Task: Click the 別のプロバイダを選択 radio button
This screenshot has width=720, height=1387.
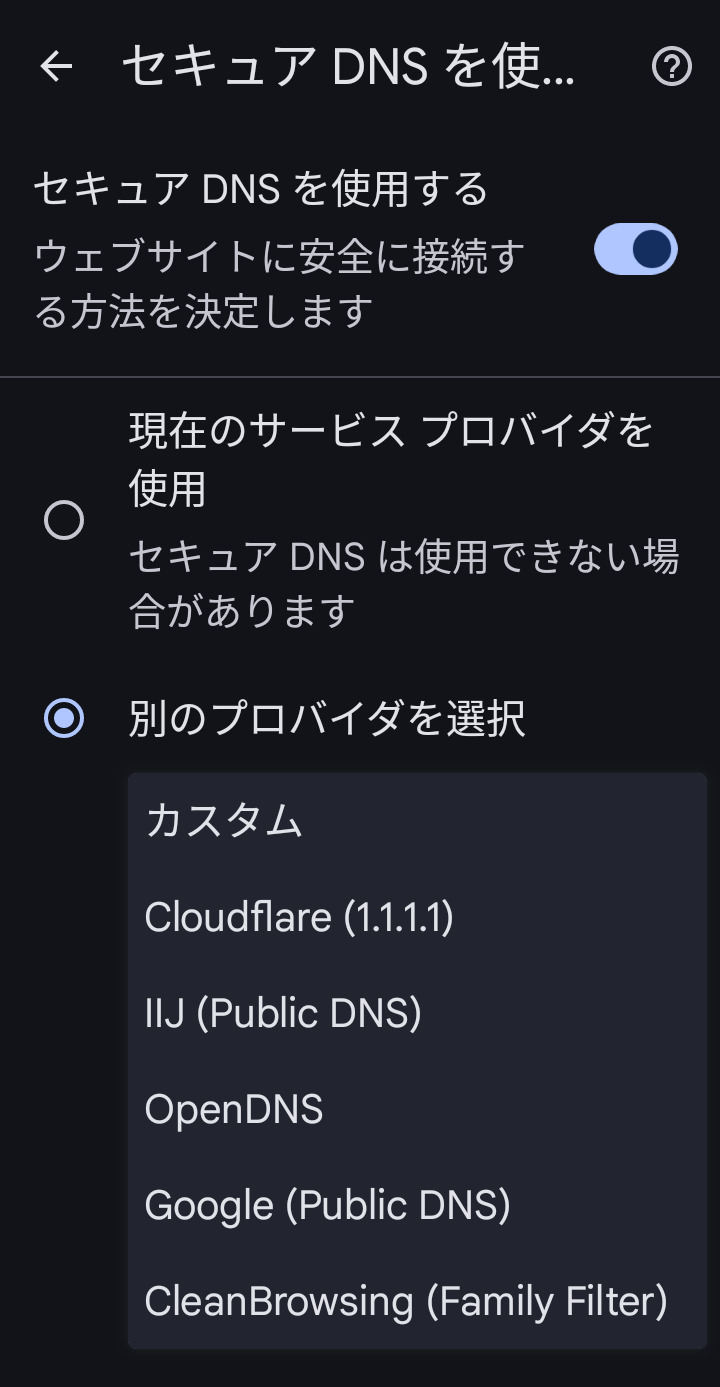Action: 64,718
